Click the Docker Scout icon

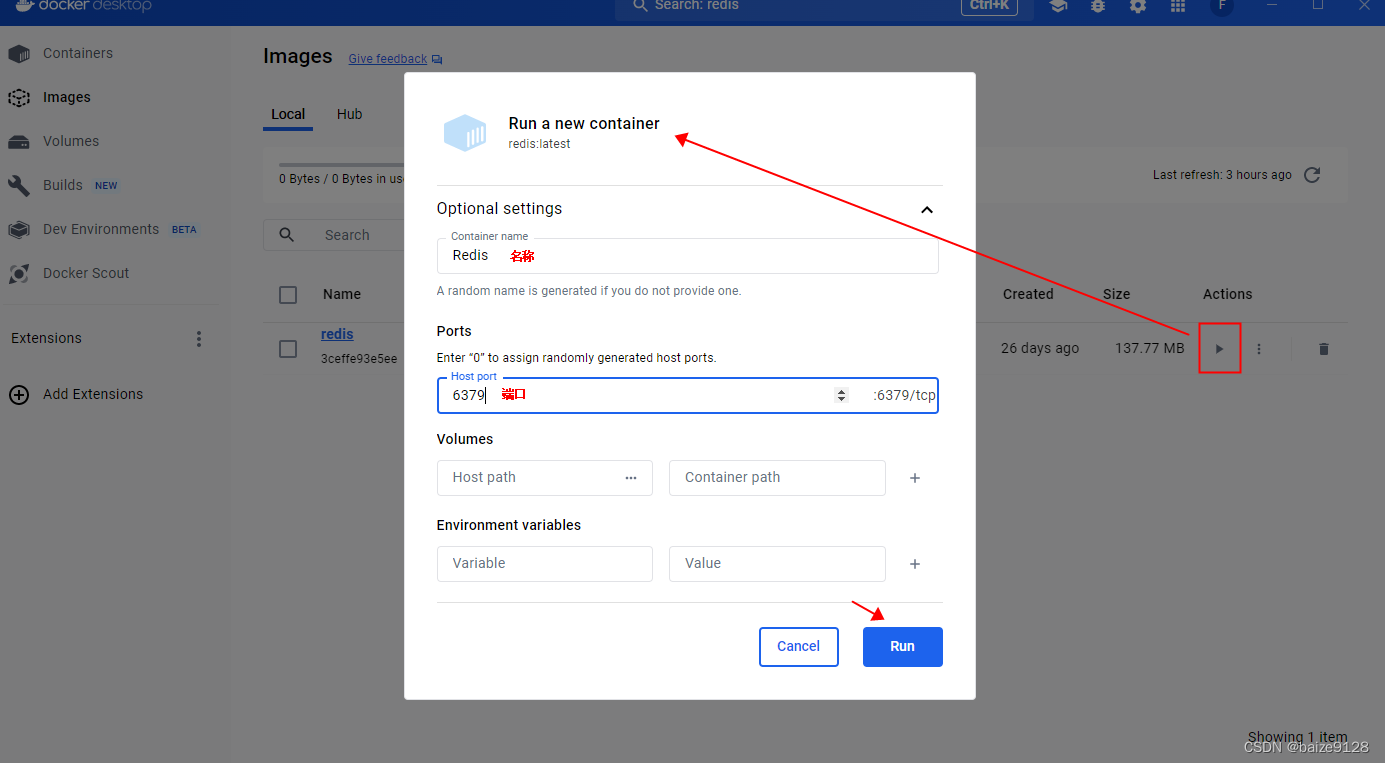click(19, 273)
